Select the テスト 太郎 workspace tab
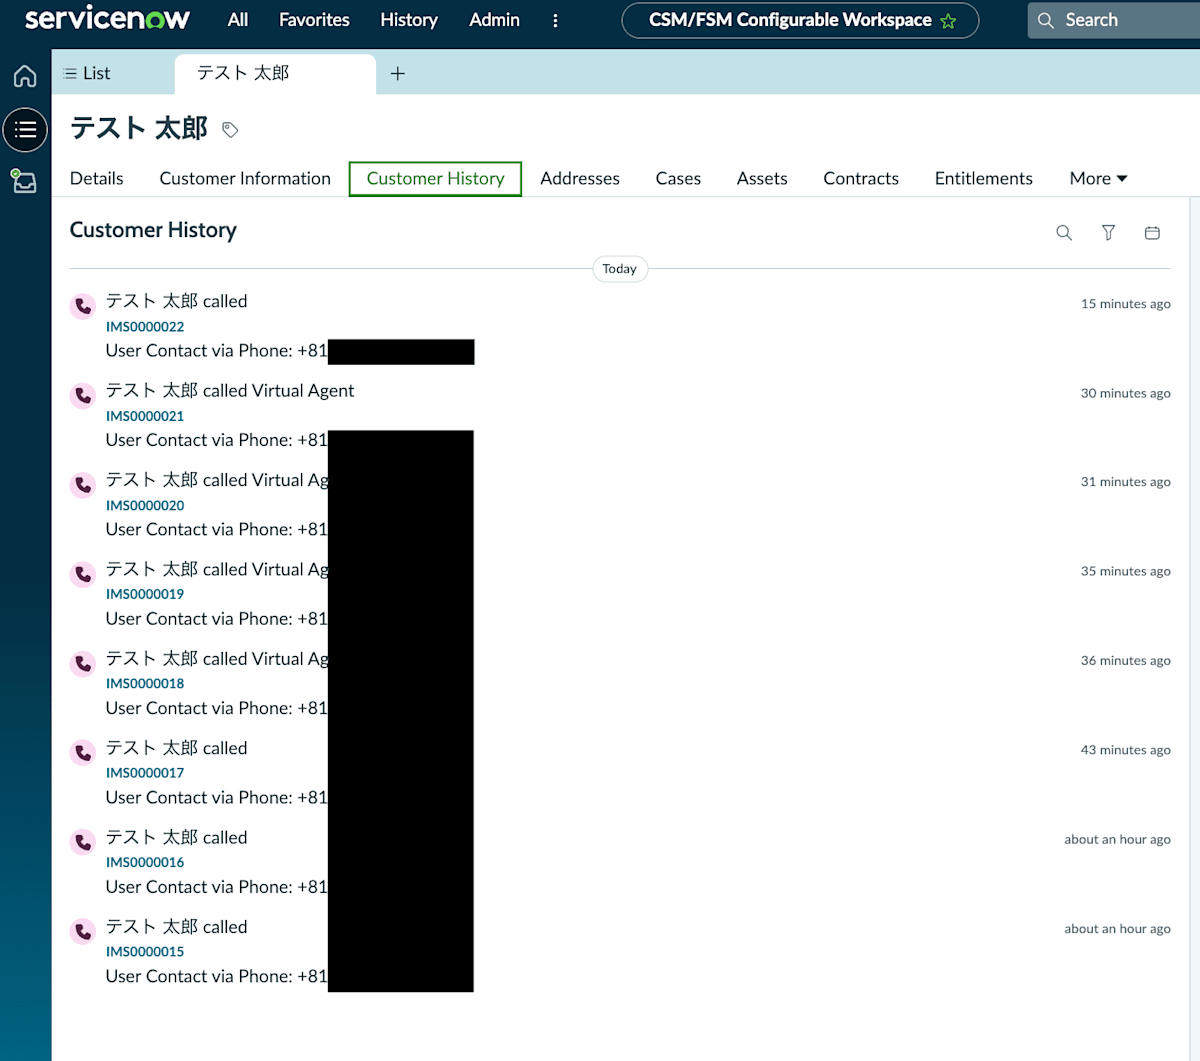This screenshot has height=1061, width=1200. coord(275,74)
